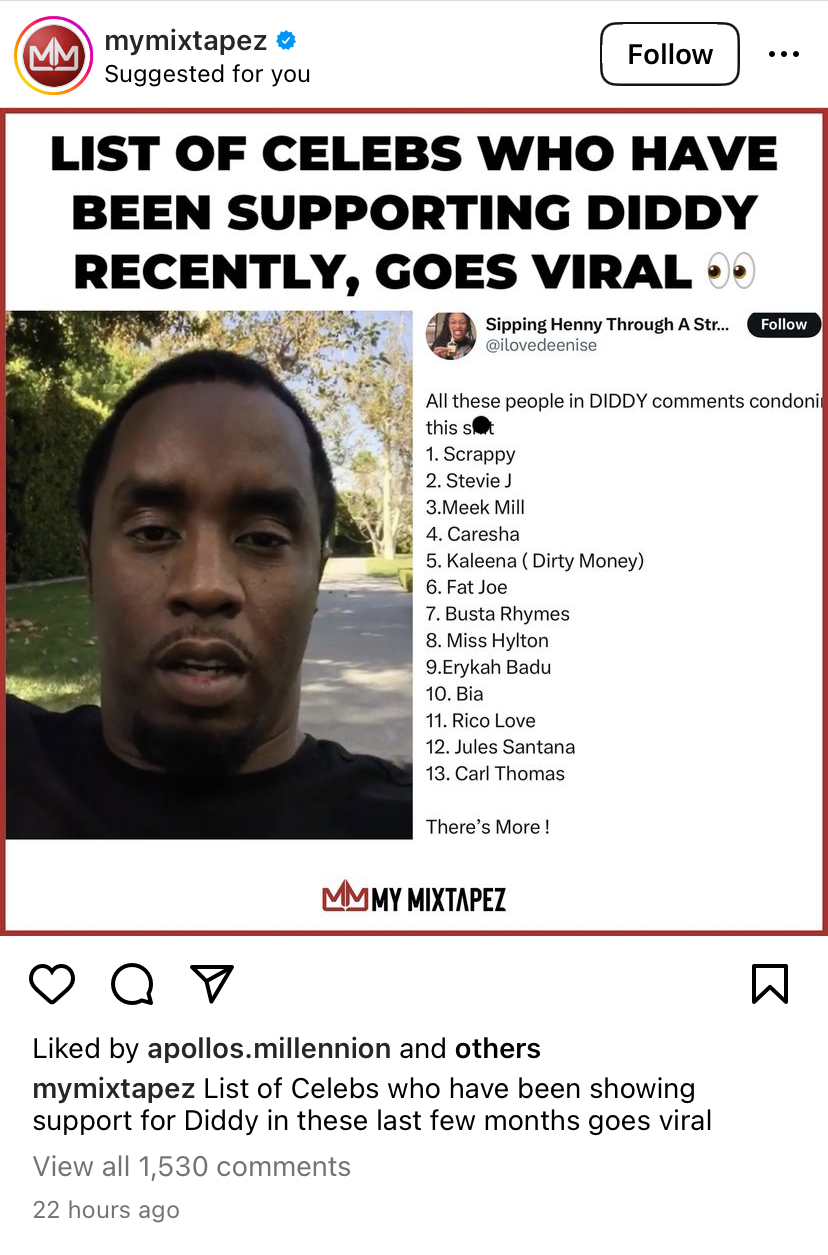This screenshot has width=828, height=1255.
Task: Open comments via the speech bubble icon
Action: pos(132,984)
